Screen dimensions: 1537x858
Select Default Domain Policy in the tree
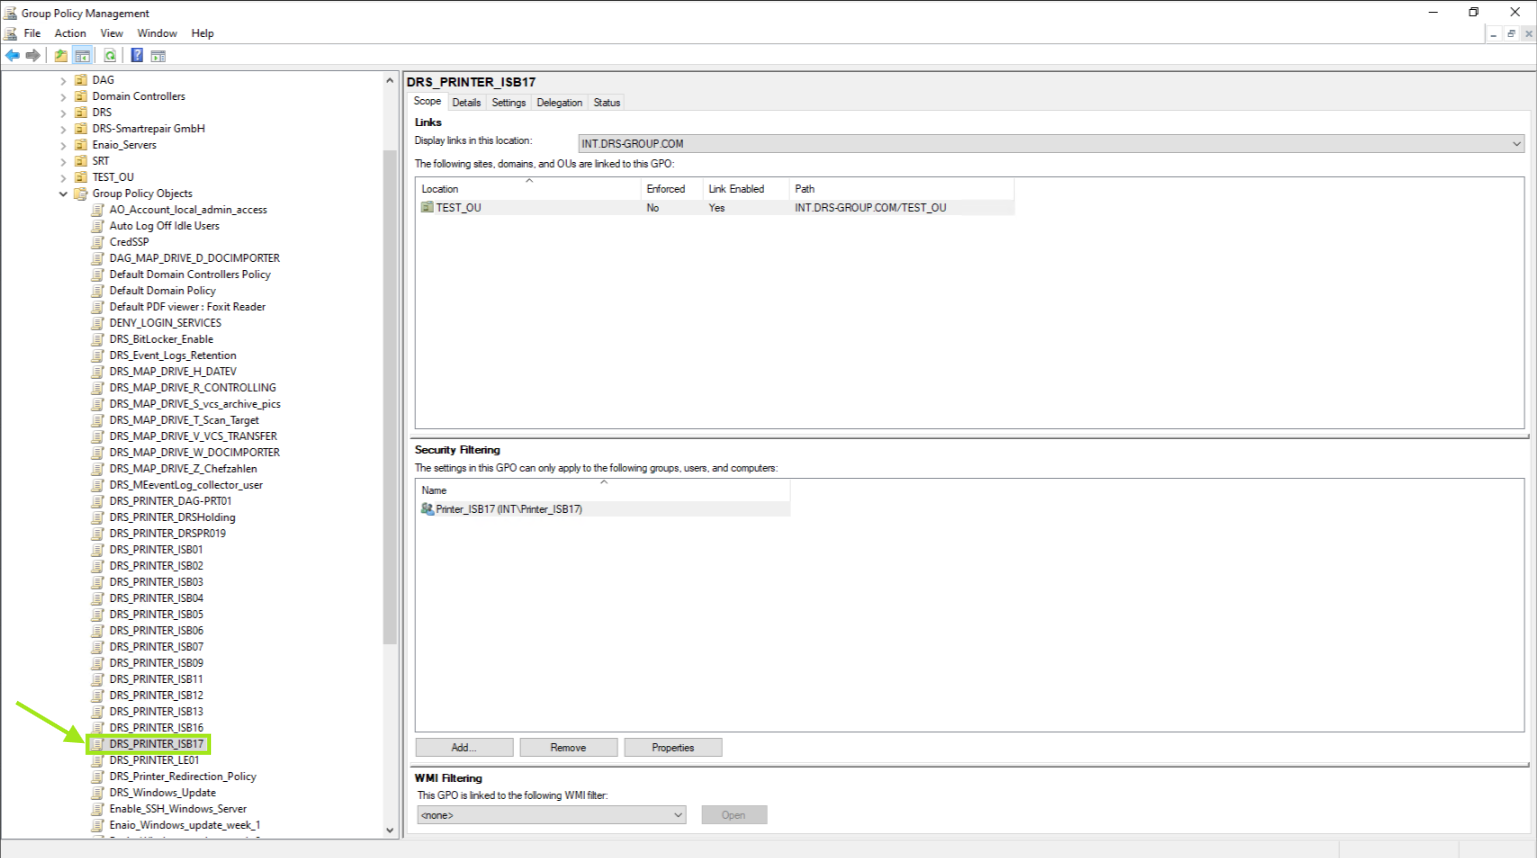coord(162,291)
